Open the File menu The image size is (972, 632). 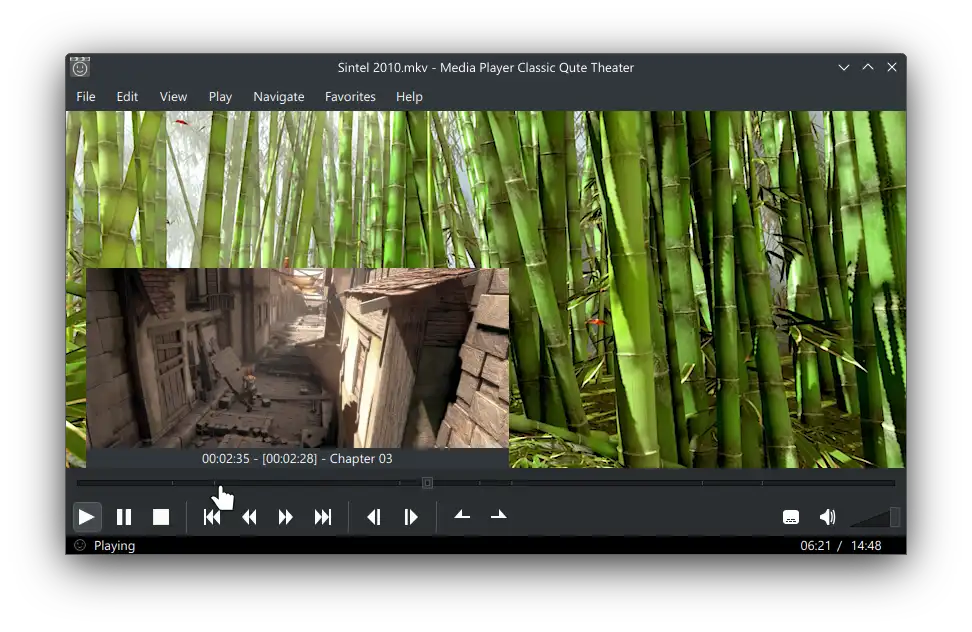[86, 97]
